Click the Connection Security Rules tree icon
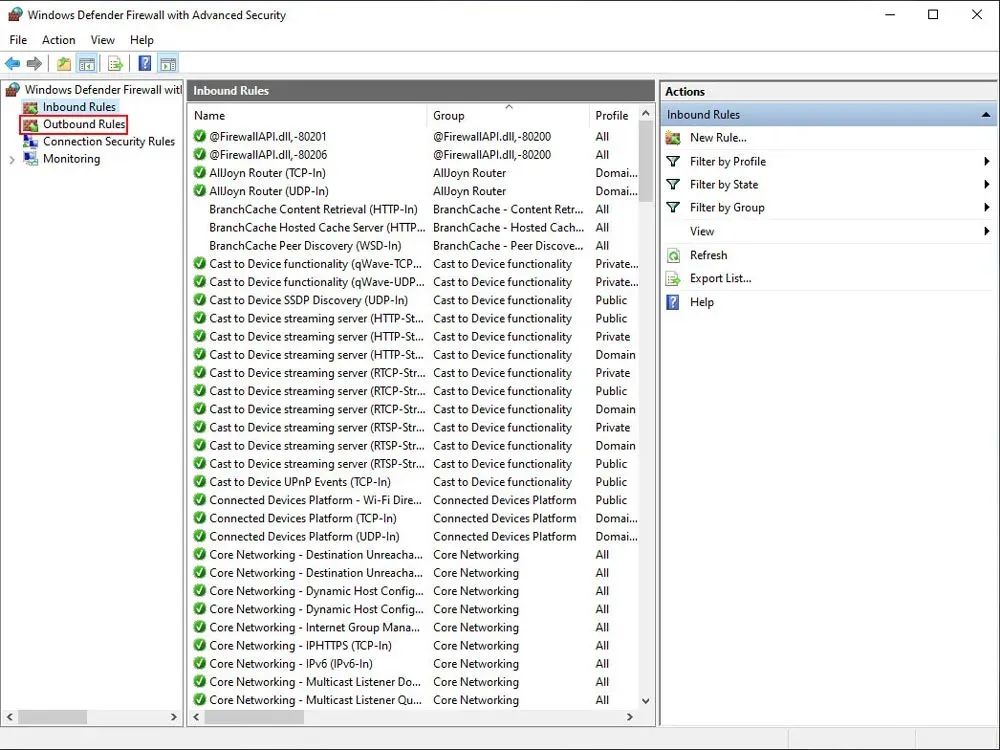This screenshot has height=750, width=1000. pos(30,142)
